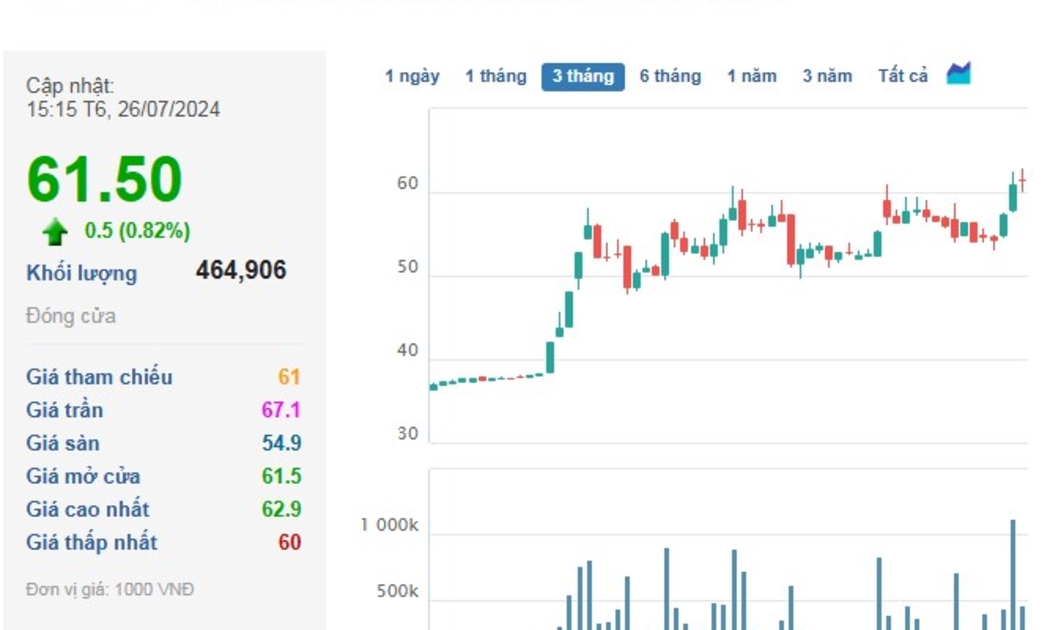Click the update timestamp 15:15 T6, 26/07/2024
1050x630 pixels.
(123, 110)
